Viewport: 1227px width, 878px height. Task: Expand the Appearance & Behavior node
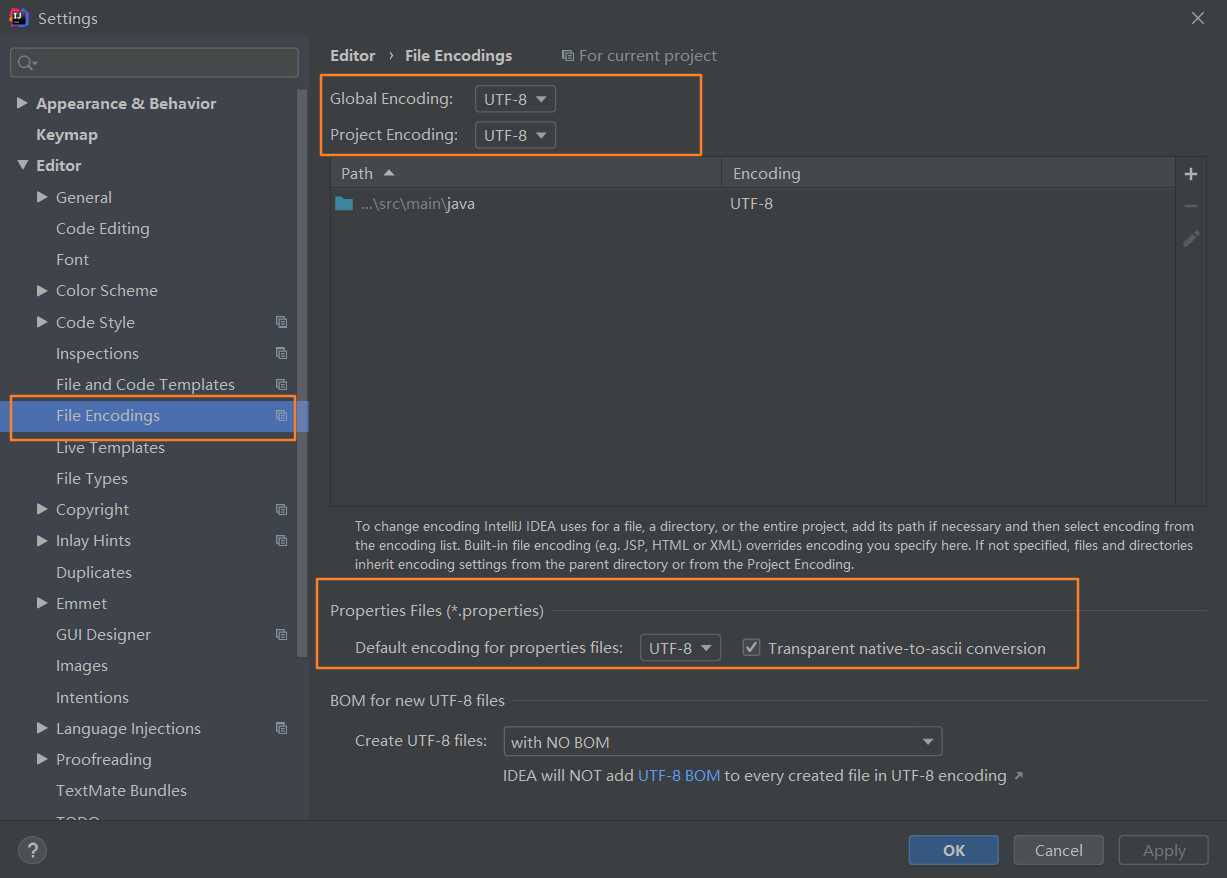point(22,103)
